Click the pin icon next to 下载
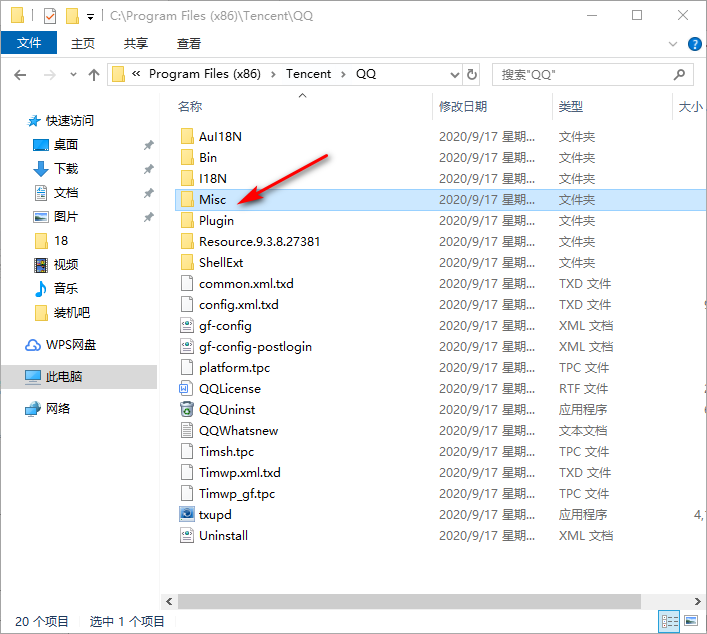Screen dimensions: 707x634 coord(148,169)
